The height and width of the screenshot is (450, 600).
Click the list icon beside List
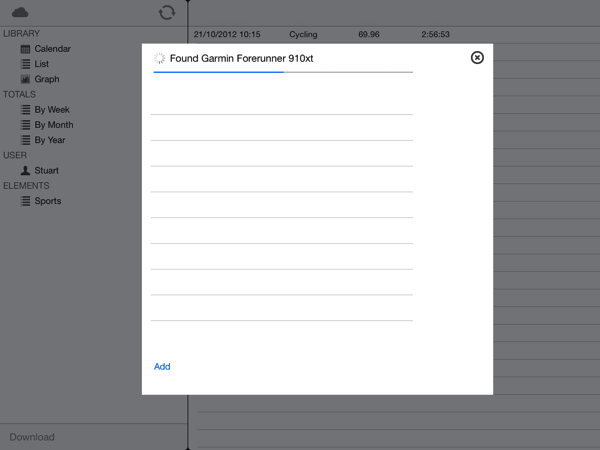coord(25,64)
